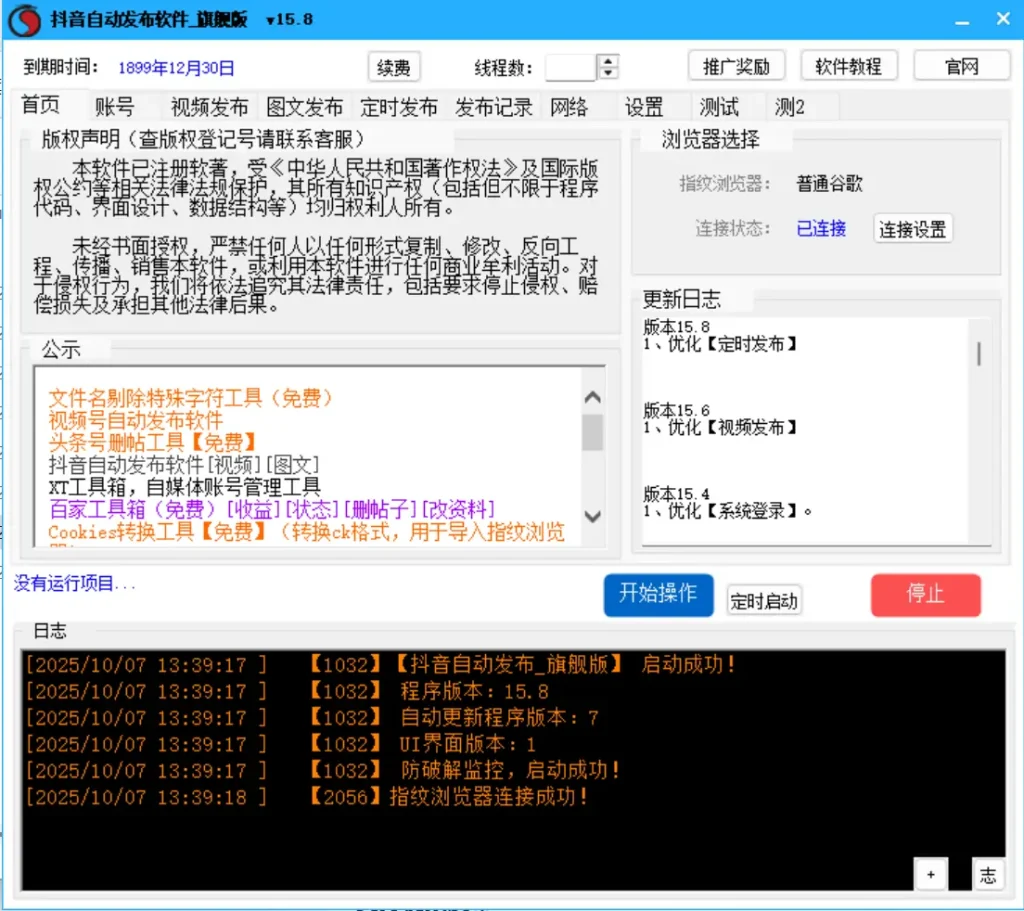Open 连接设置 for the browser
1024x911 pixels.
912,229
